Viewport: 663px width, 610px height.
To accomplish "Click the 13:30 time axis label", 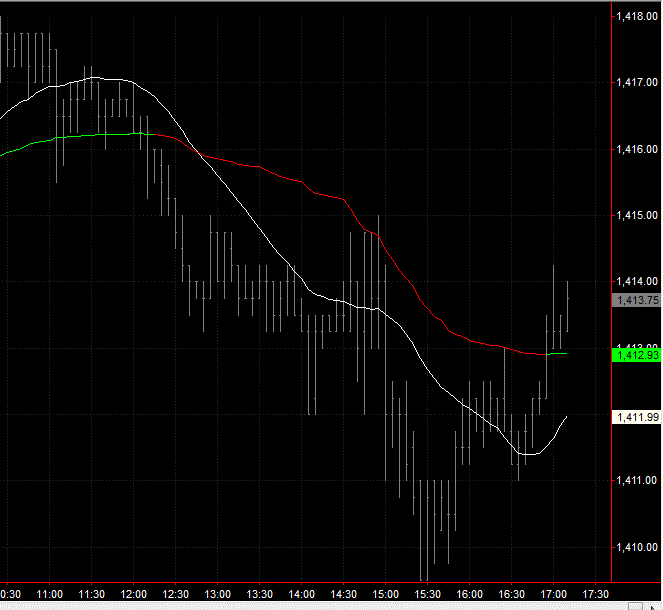I will click(x=260, y=594).
